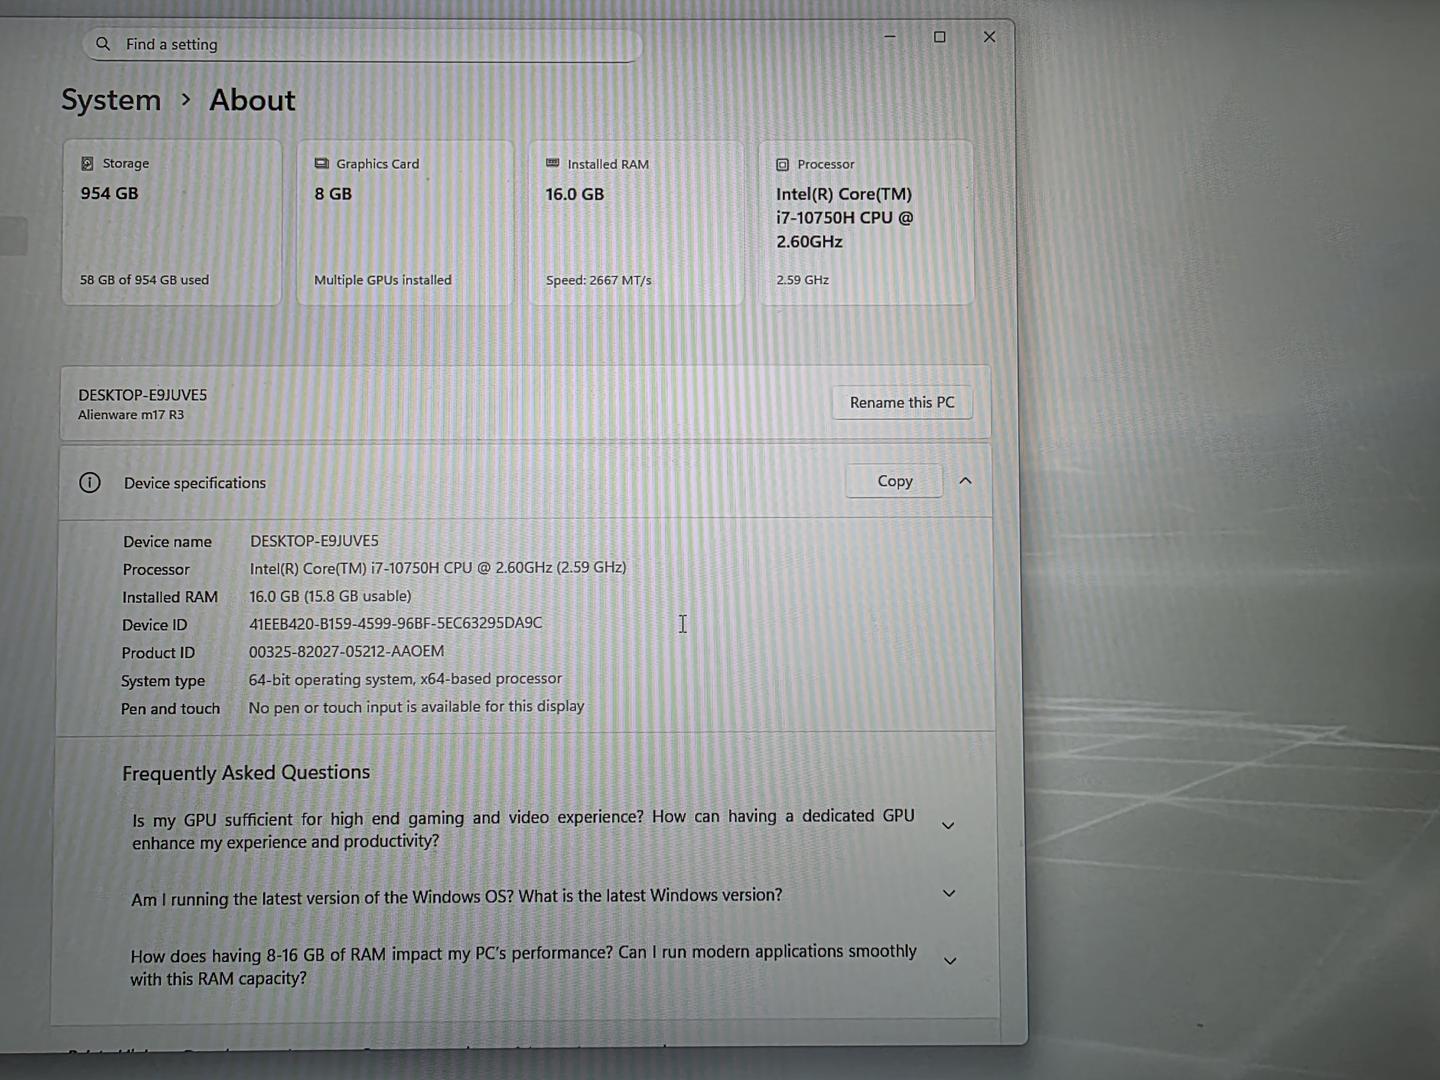1440x1080 pixels.
Task: Click 'No pen or touch input' value
Action: coord(416,707)
